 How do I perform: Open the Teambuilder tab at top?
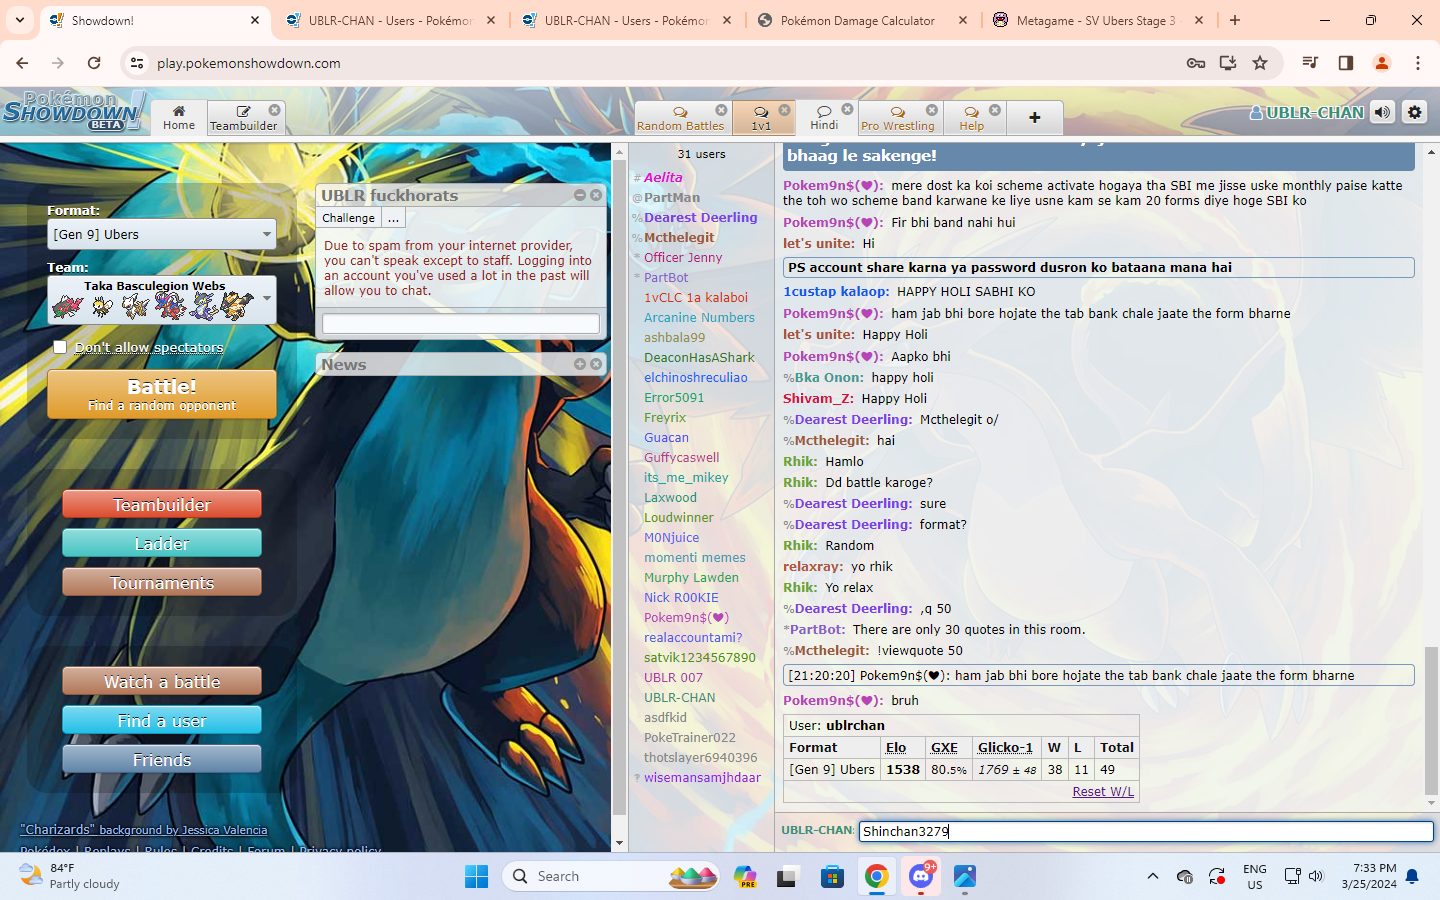tap(243, 118)
